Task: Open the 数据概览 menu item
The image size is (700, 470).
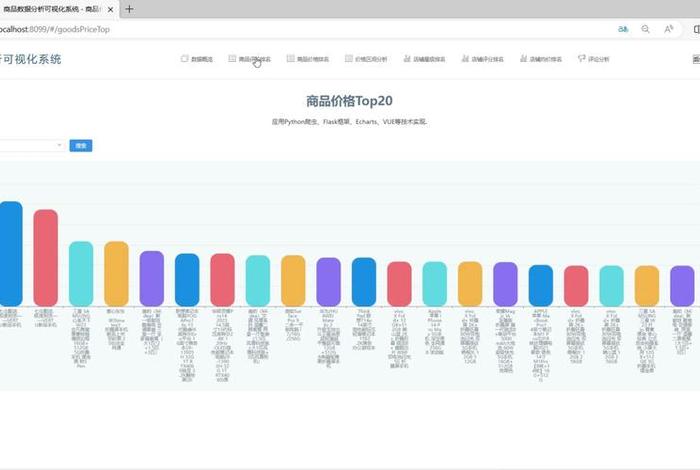Action: pos(197,59)
